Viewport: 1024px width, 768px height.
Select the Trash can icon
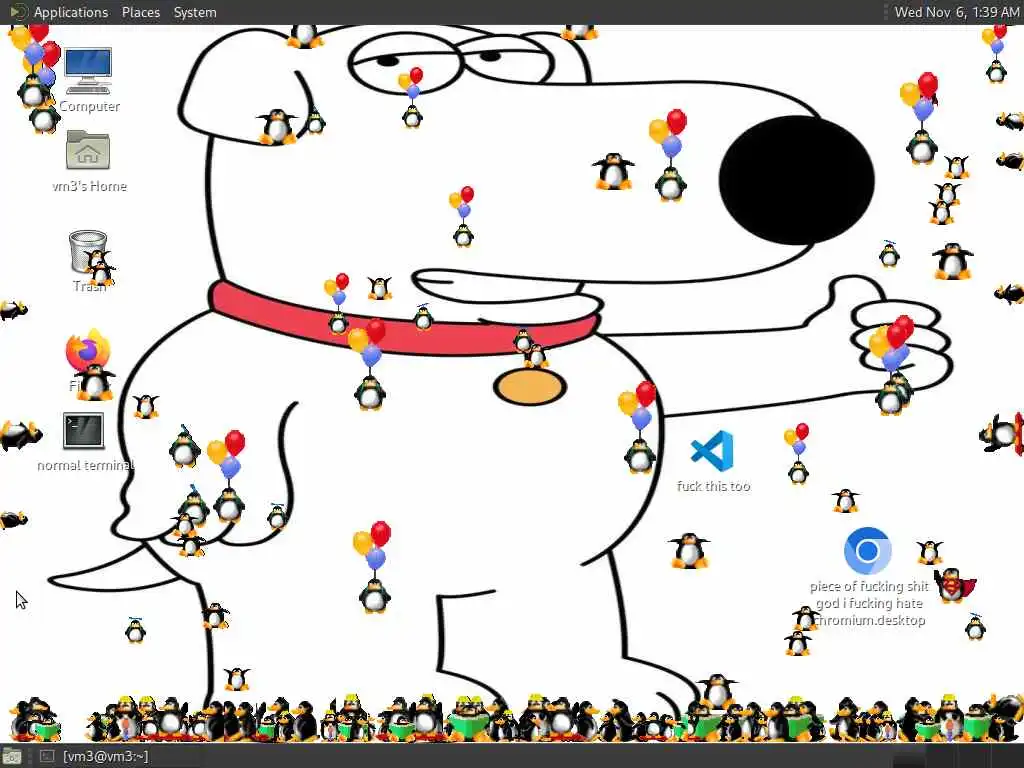pos(88,253)
